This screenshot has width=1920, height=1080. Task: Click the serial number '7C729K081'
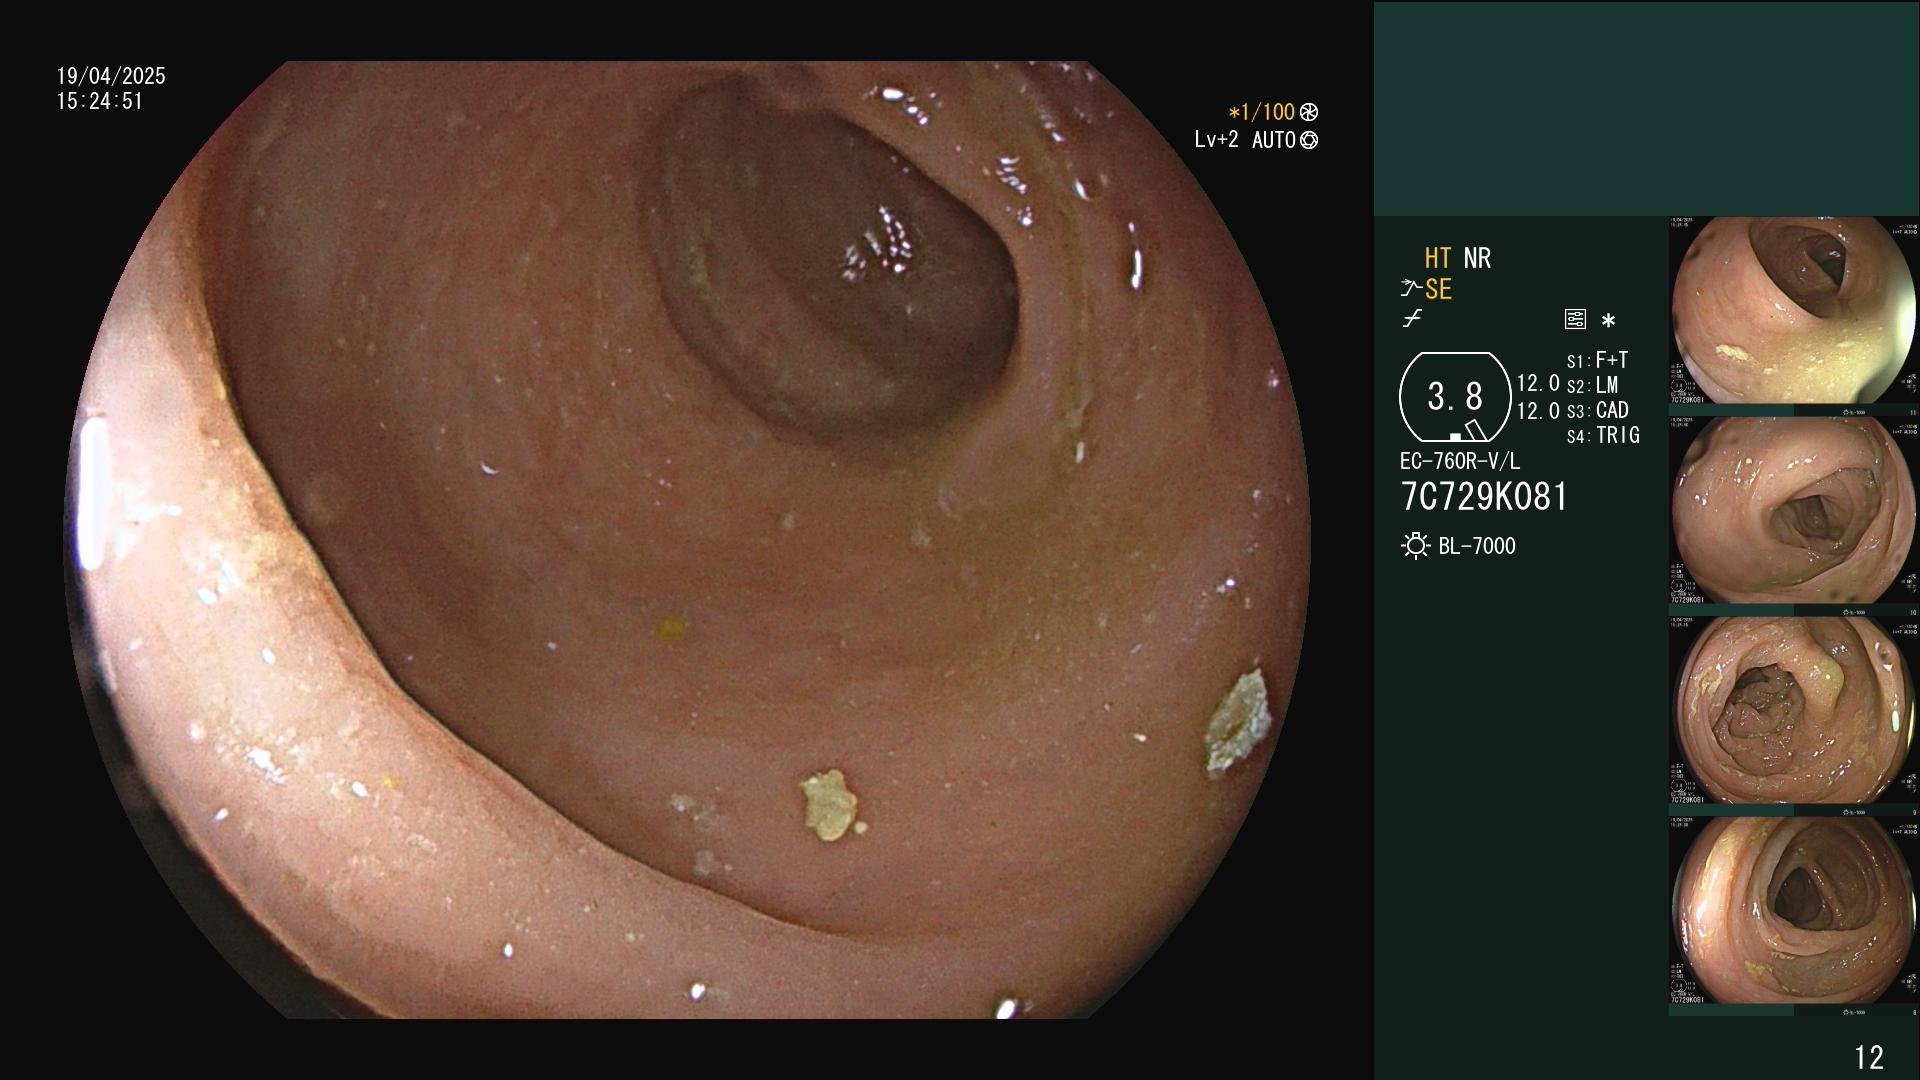coord(1484,497)
